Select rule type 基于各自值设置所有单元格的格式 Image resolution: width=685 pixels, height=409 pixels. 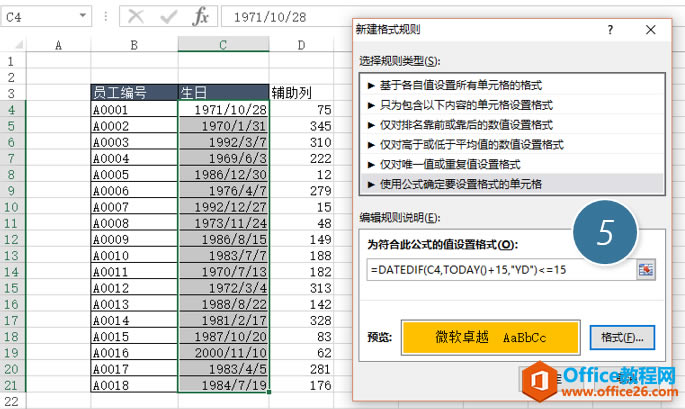pyautogui.click(x=512, y=85)
